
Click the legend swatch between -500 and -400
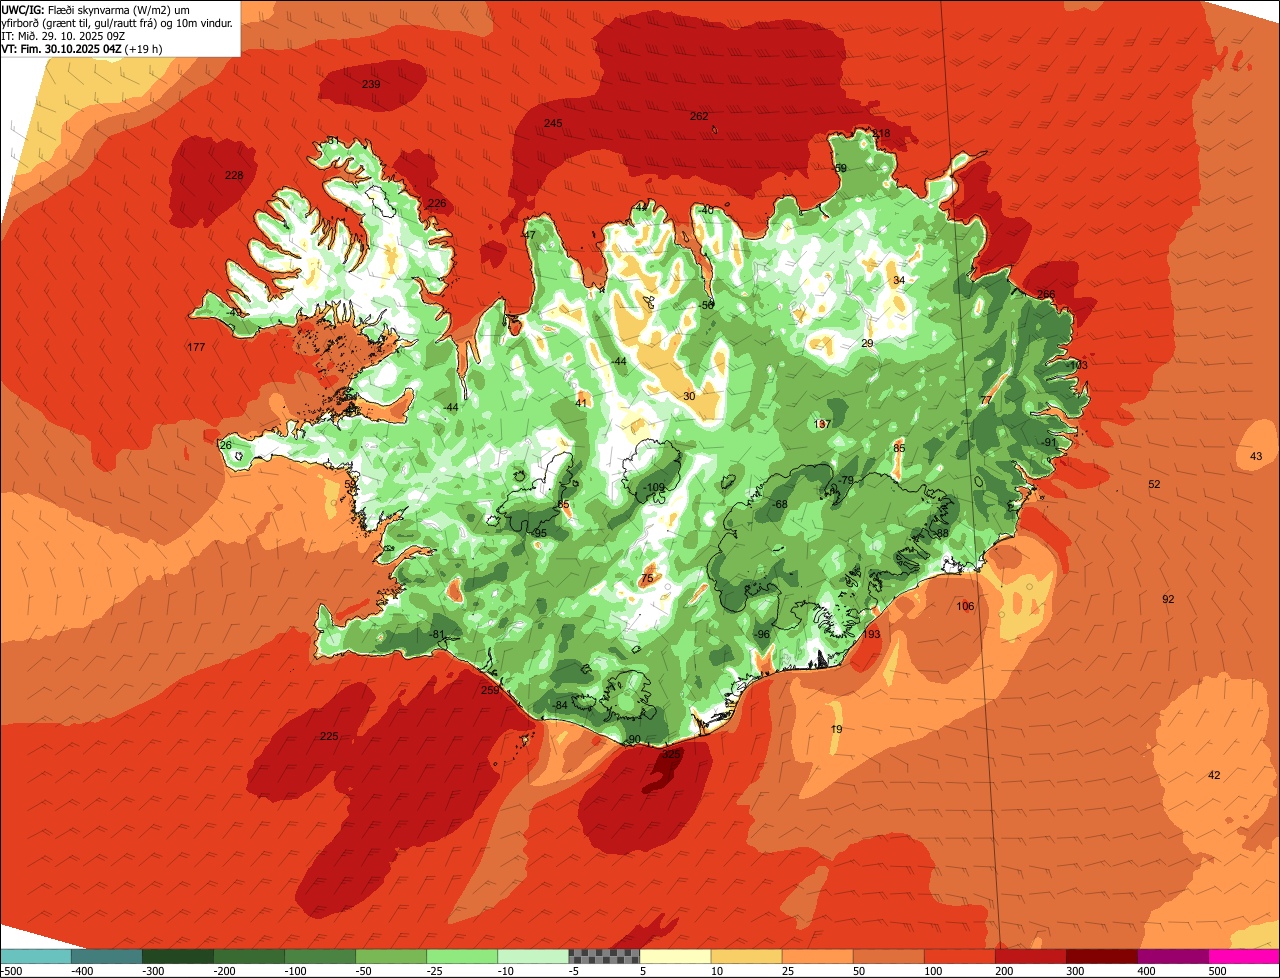pos(35,956)
